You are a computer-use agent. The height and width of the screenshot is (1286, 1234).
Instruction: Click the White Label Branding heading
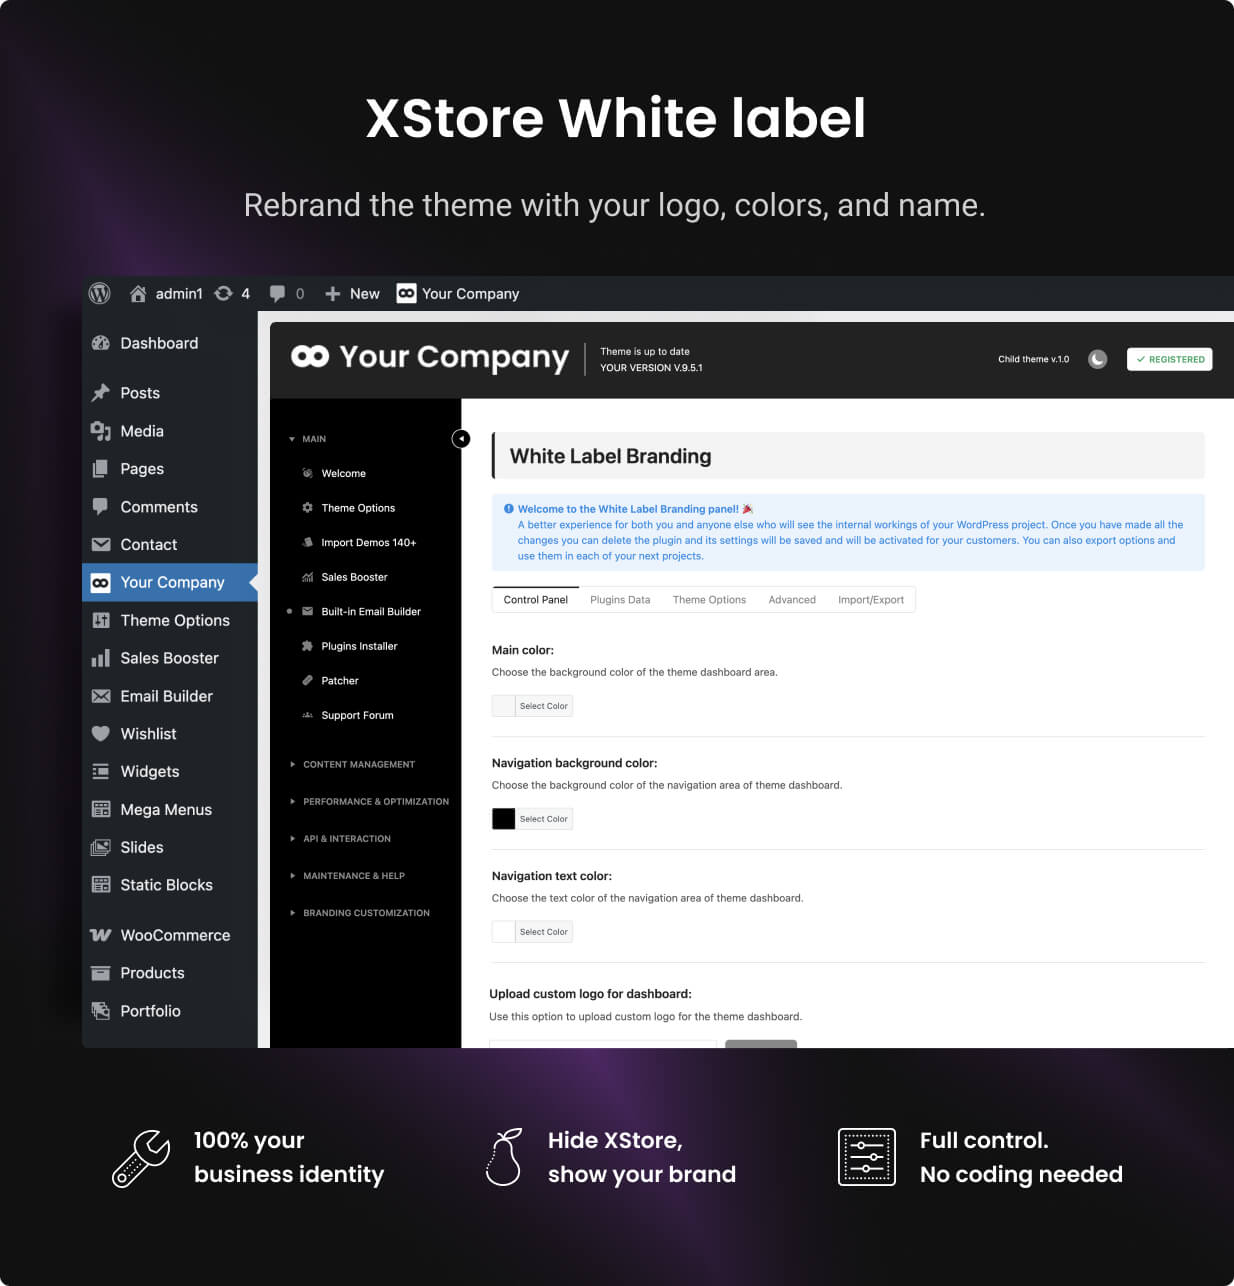[610, 456]
